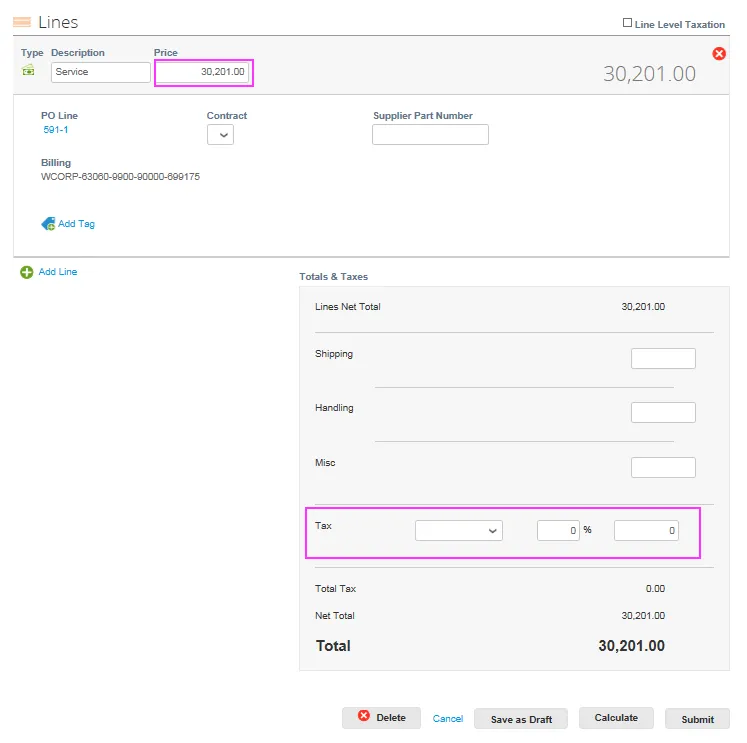Click the green plus Add Line icon
This screenshot has height=743, width=747.
(27, 272)
